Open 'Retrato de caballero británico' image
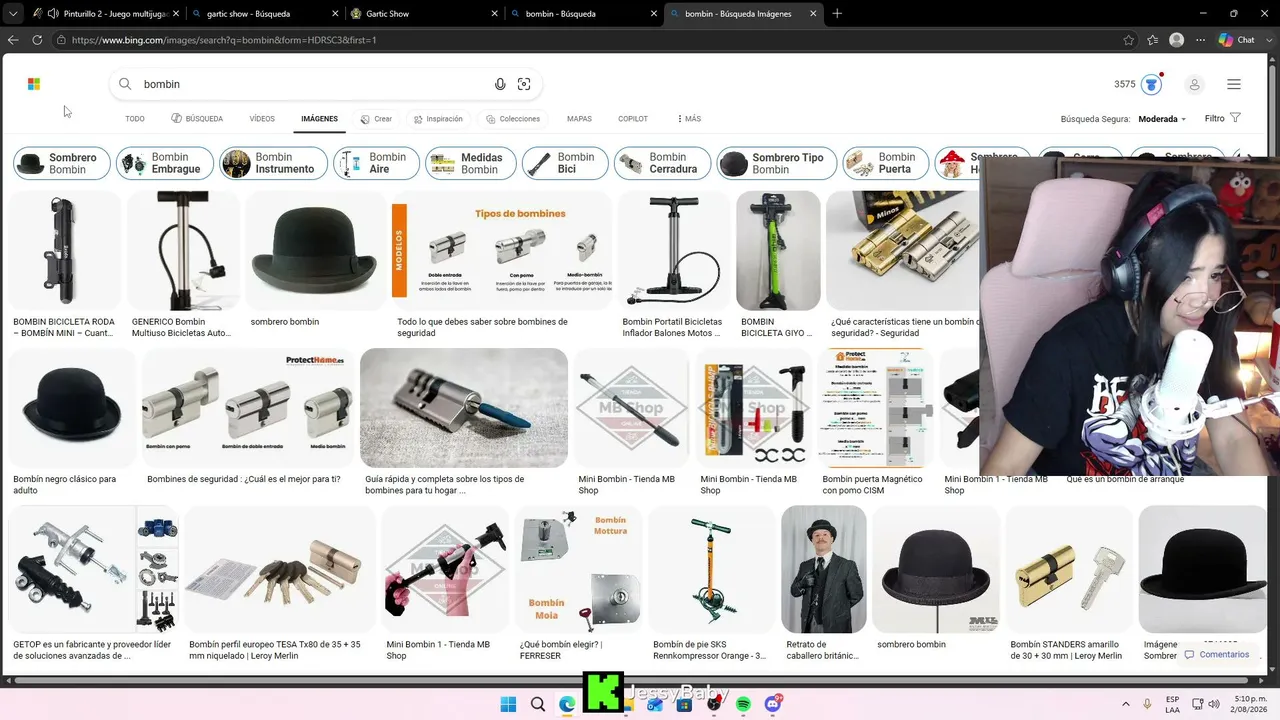This screenshot has width=1280, height=720. coord(824,569)
